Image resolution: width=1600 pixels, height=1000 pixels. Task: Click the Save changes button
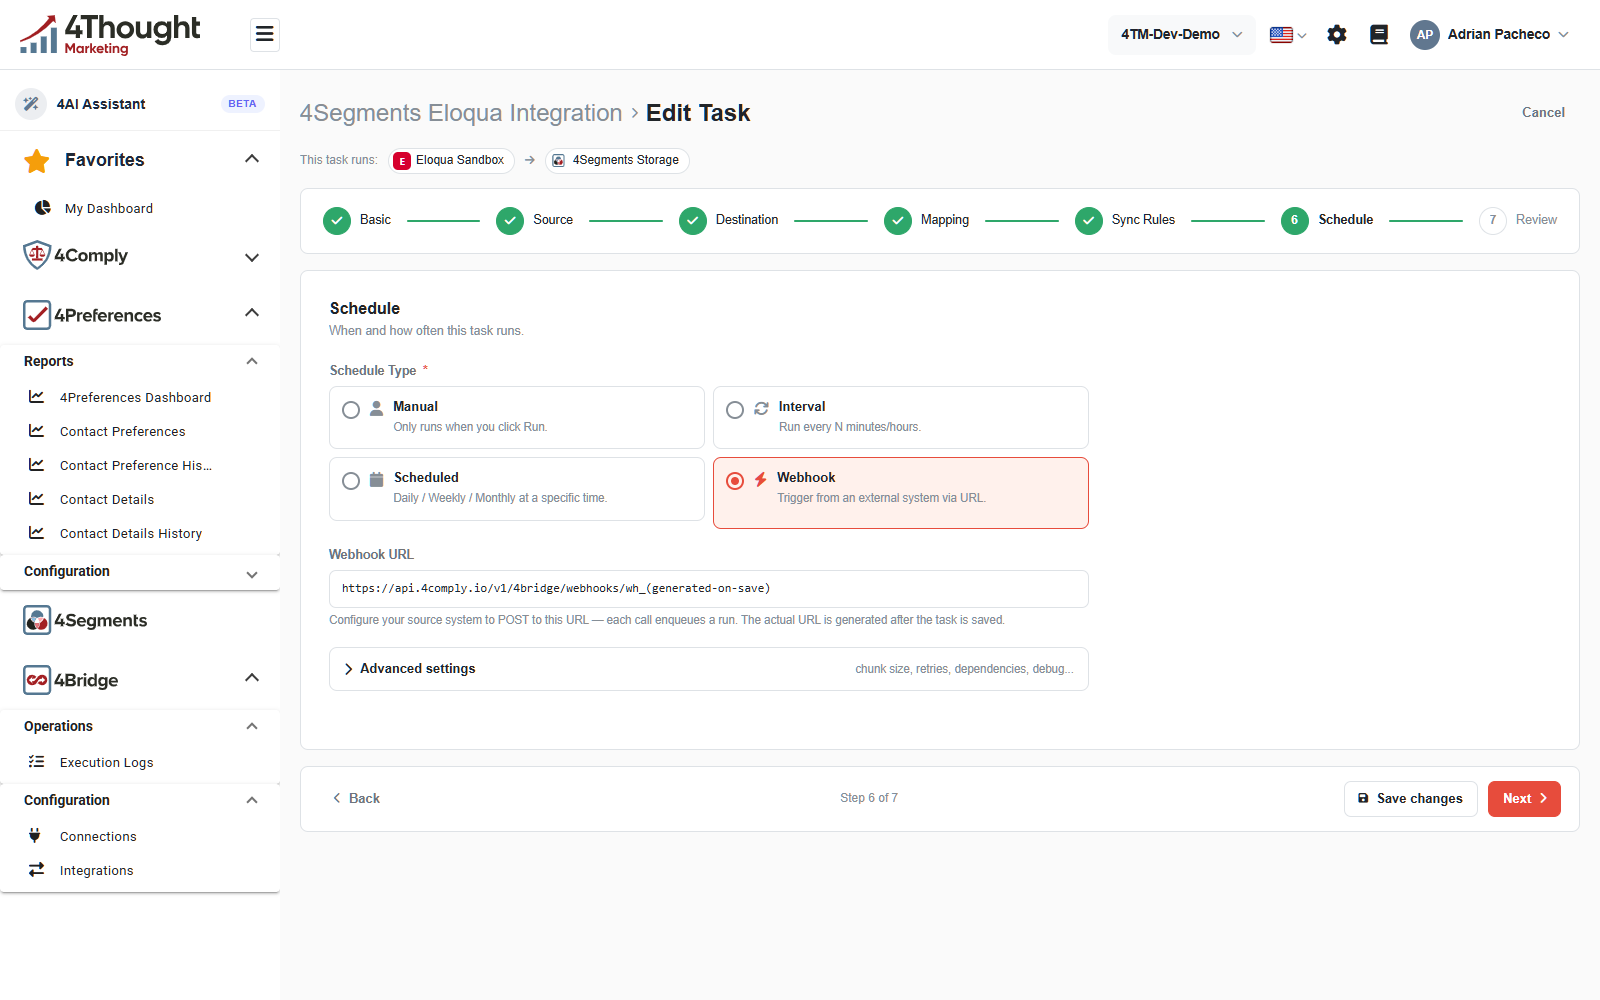pyautogui.click(x=1410, y=799)
